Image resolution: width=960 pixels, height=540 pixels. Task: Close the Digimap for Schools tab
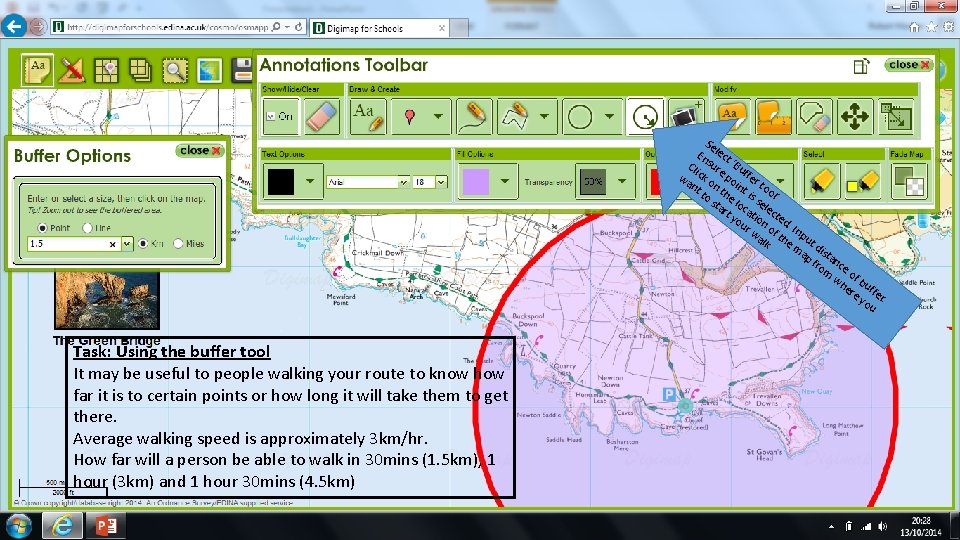441,28
